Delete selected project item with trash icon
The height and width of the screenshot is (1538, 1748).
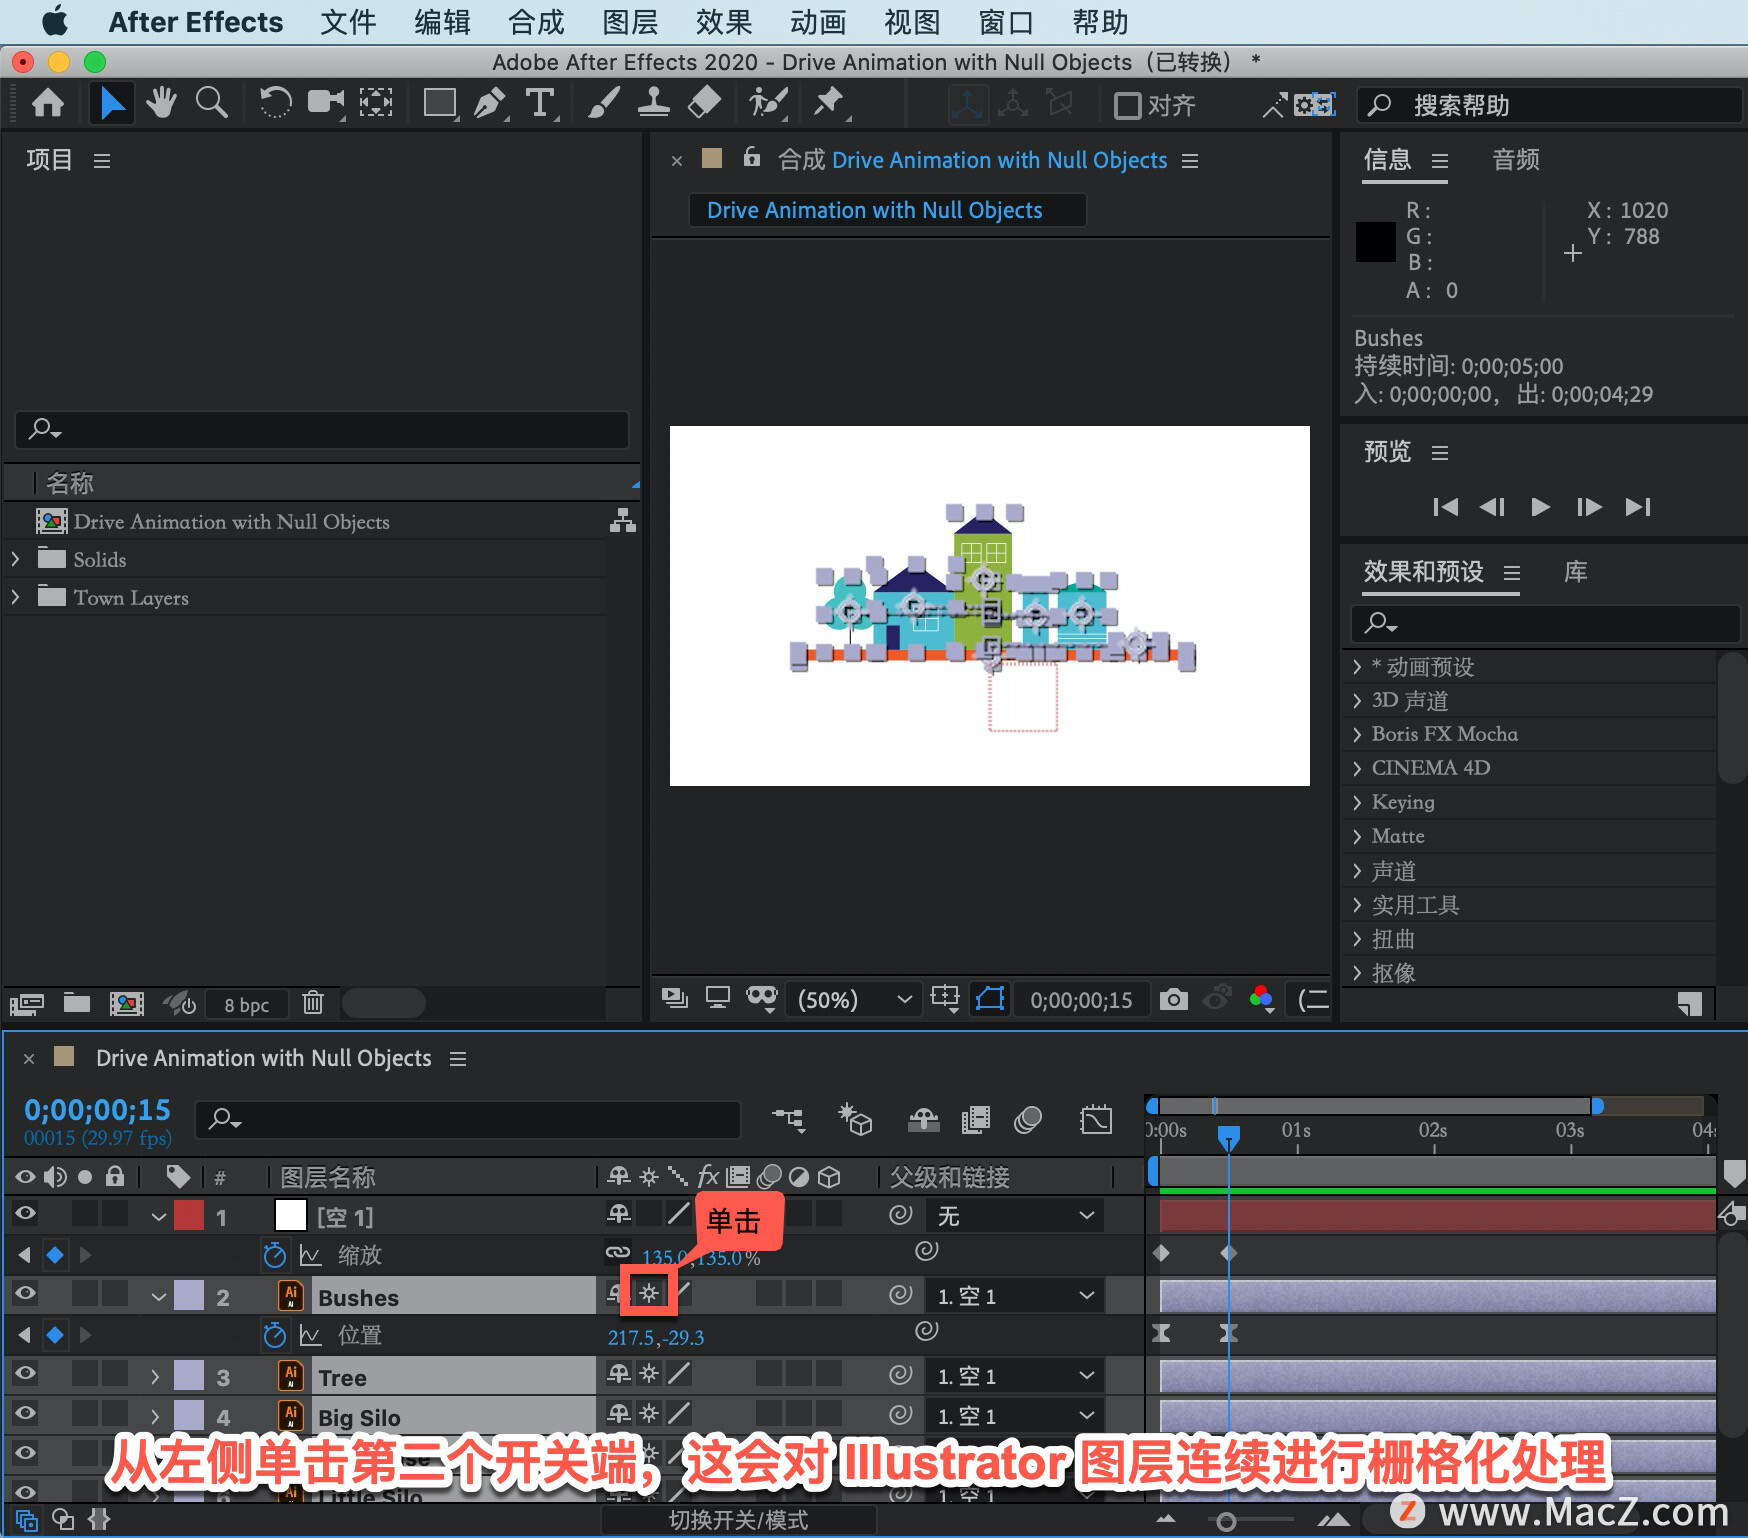(x=313, y=1003)
